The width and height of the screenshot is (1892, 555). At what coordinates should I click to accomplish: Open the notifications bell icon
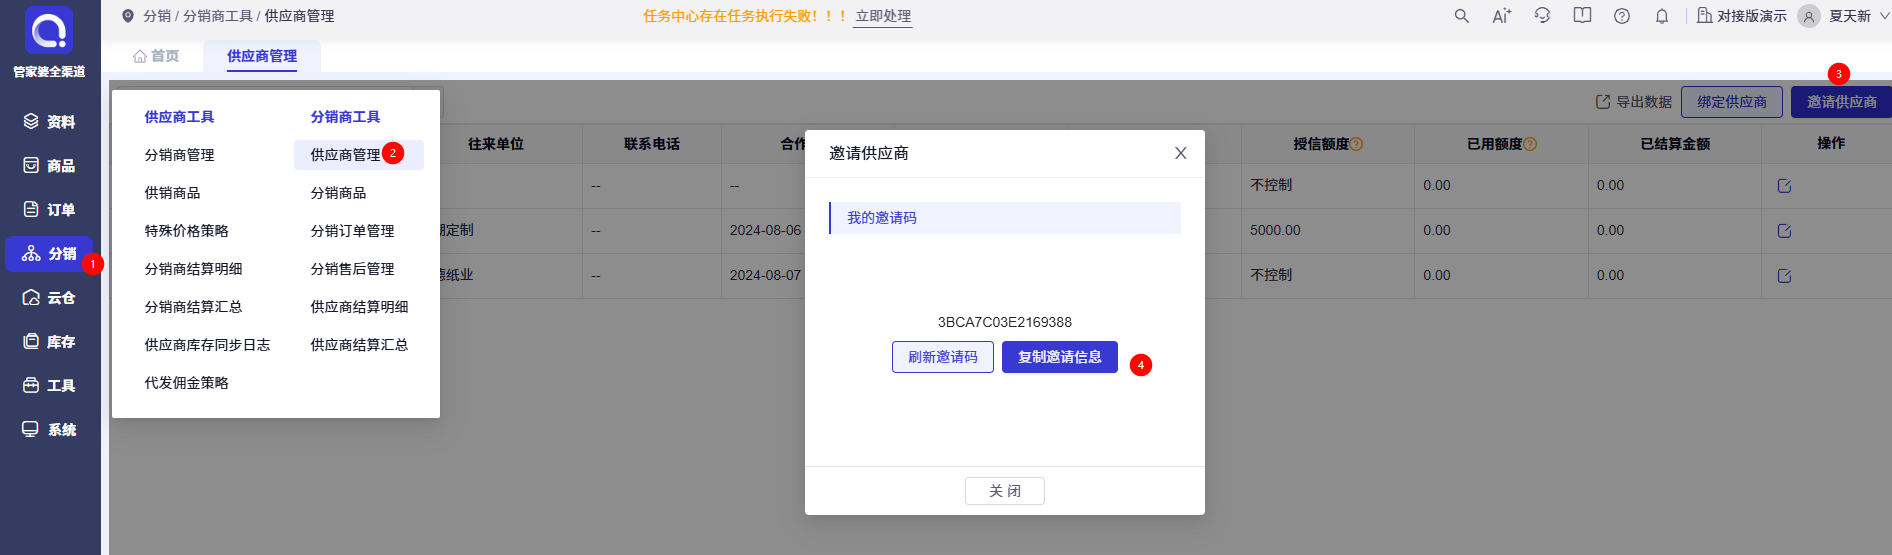(1662, 16)
